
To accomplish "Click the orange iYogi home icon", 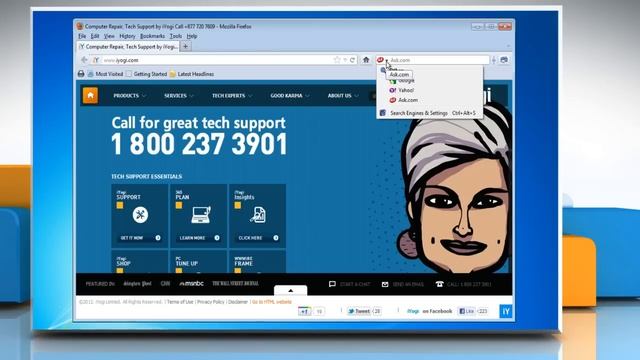I will (90, 96).
